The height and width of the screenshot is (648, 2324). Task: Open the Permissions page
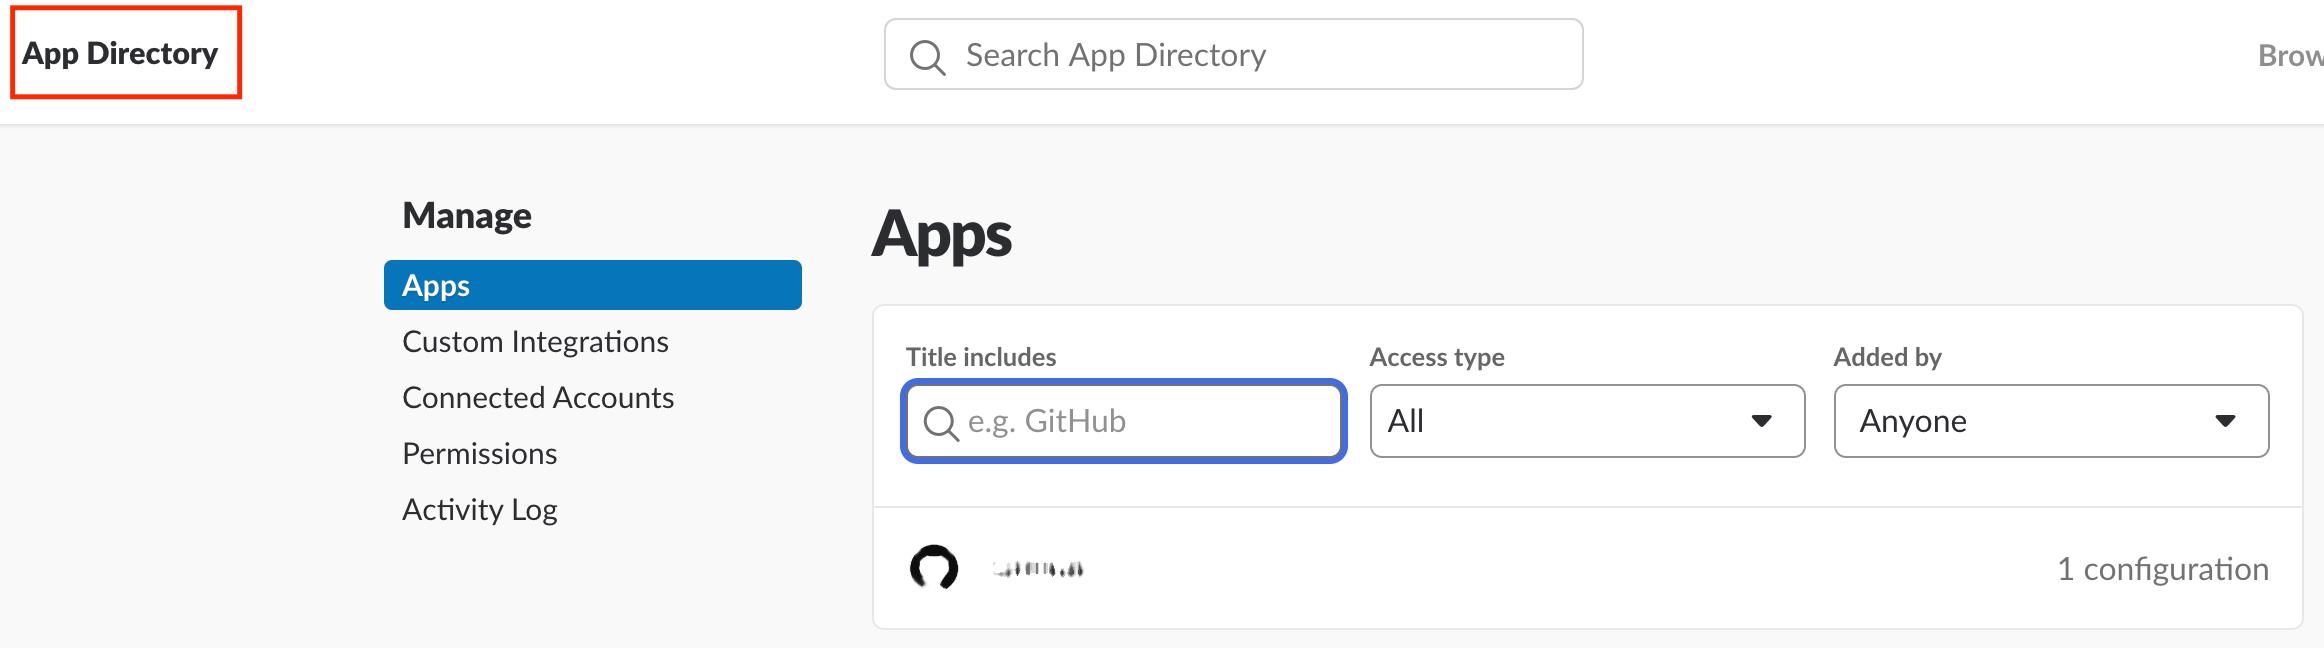(479, 454)
